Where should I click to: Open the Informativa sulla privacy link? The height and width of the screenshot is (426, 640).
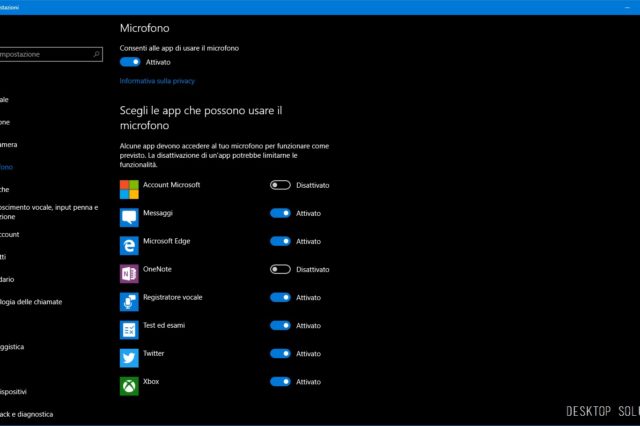(x=157, y=80)
